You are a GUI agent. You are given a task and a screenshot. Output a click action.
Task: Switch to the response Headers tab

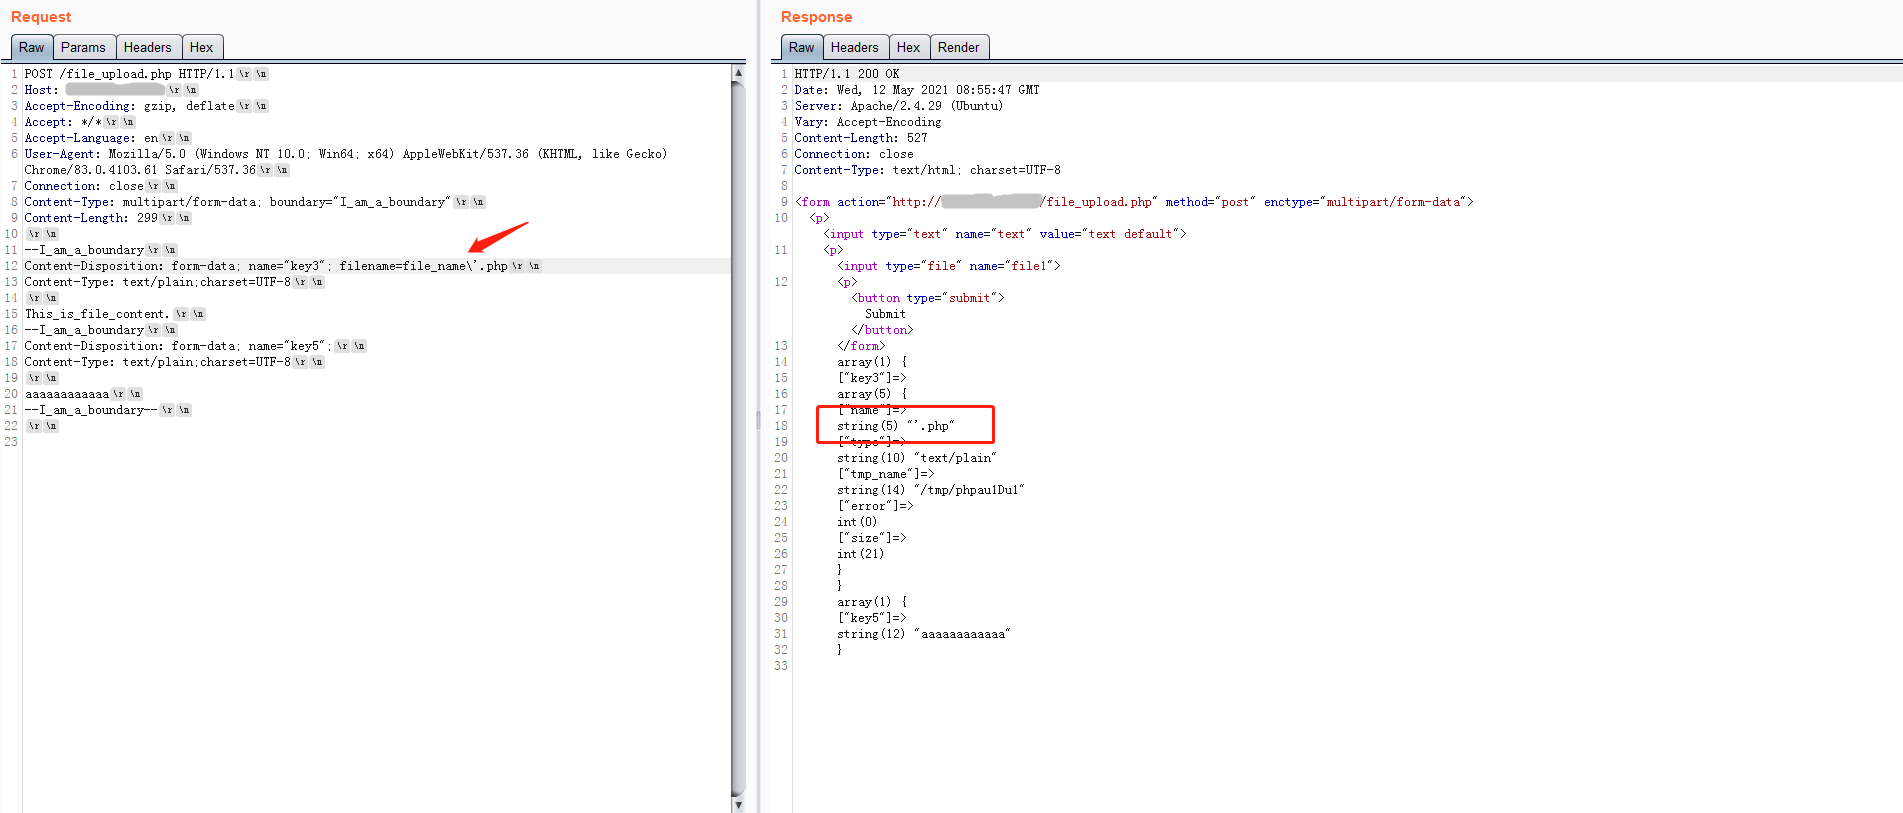click(x=854, y=47)
